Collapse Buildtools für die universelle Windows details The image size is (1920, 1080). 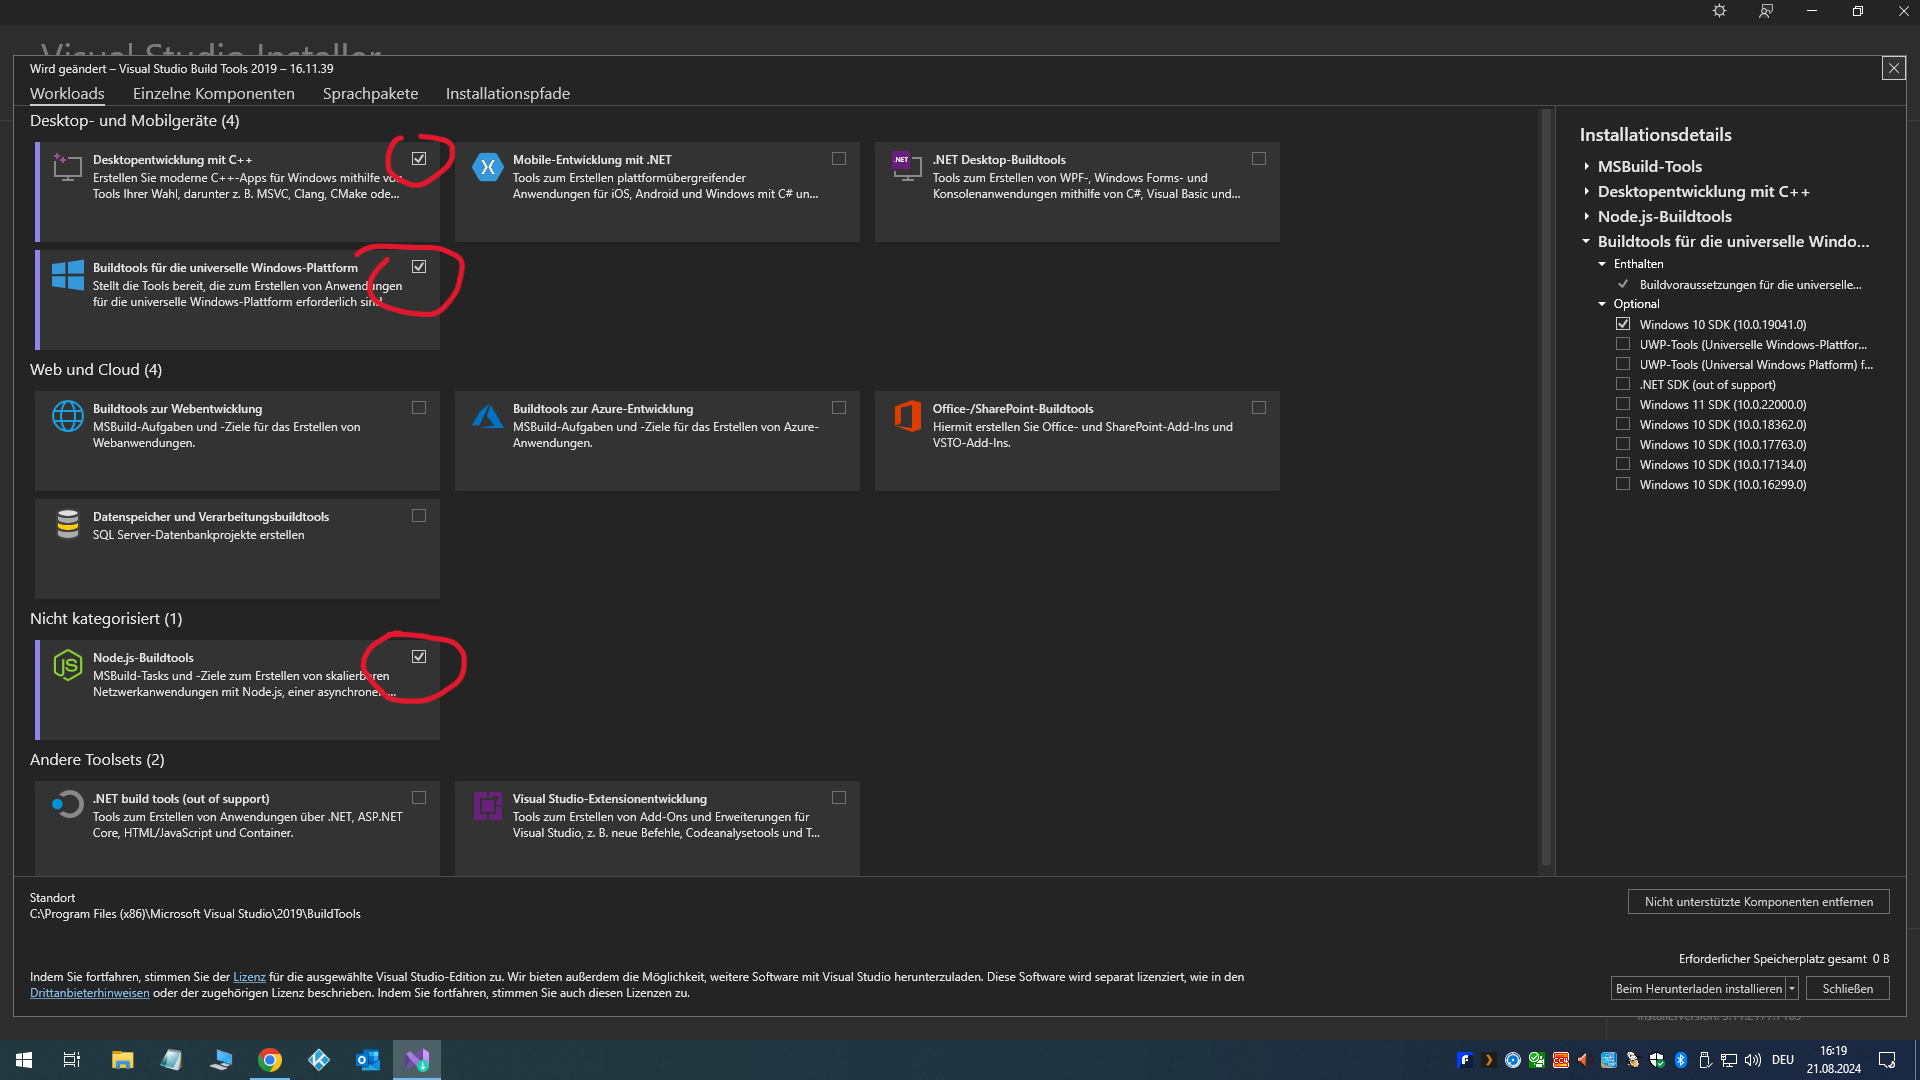1587,242
